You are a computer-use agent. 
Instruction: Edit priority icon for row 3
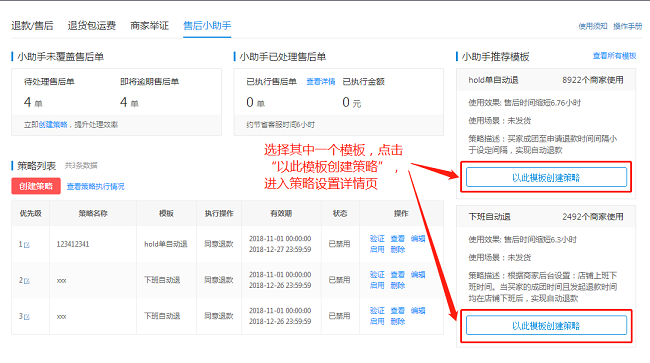click(27, 317)
